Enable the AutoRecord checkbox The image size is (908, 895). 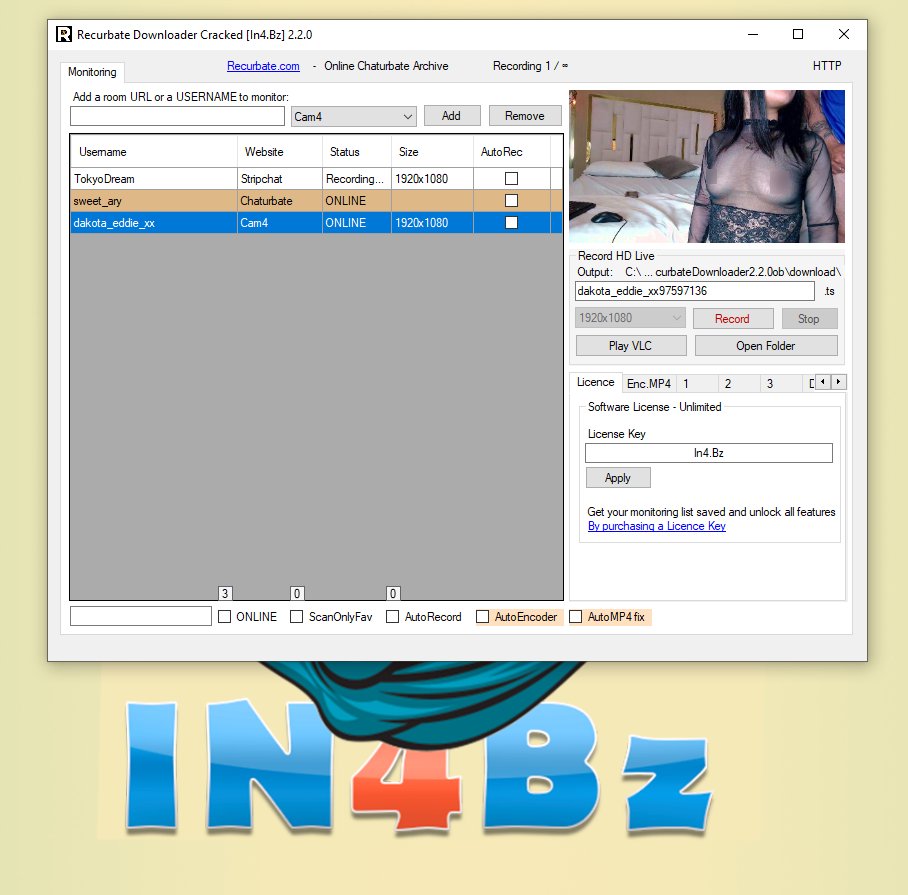pos(393,617)
